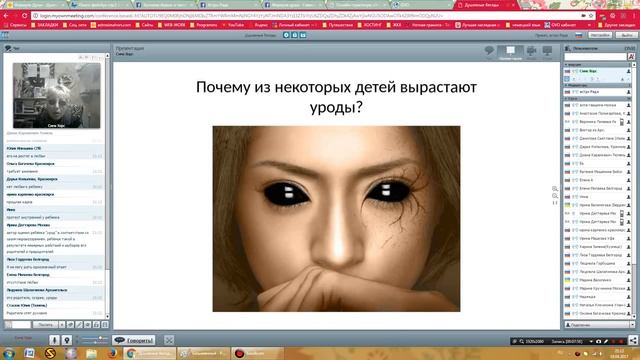
Task: Switch to the Chrome taskbar window
Action: point(150,353)
